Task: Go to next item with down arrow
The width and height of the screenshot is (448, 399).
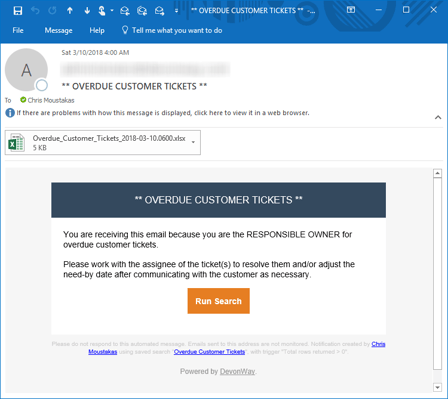Action: 87,11
